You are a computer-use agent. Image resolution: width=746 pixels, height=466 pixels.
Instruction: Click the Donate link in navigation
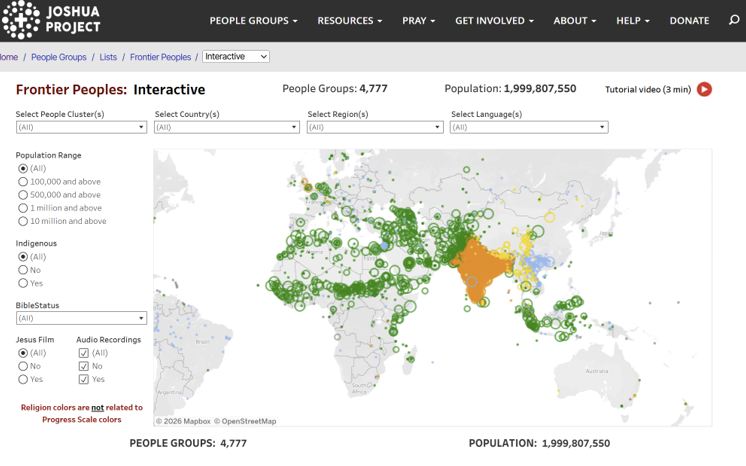689,21
